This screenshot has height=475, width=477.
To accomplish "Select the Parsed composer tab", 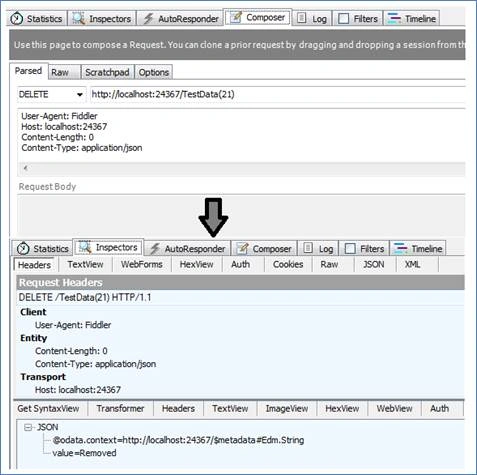I will tap(28, 71).
